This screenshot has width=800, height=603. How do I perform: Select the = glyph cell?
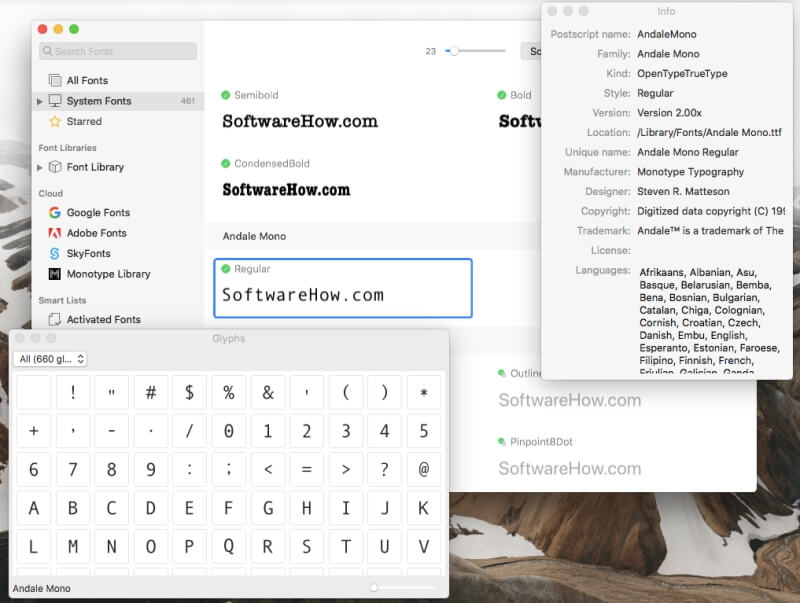(x=307, y=469)
